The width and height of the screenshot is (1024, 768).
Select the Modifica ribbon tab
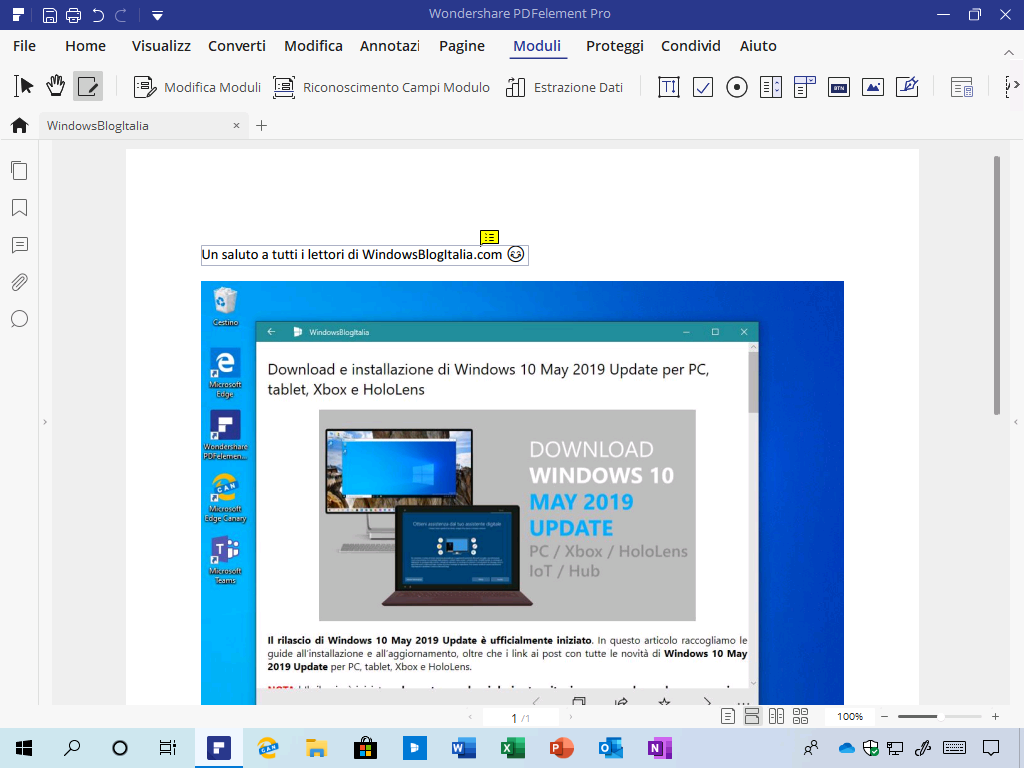tap(313, 46)
